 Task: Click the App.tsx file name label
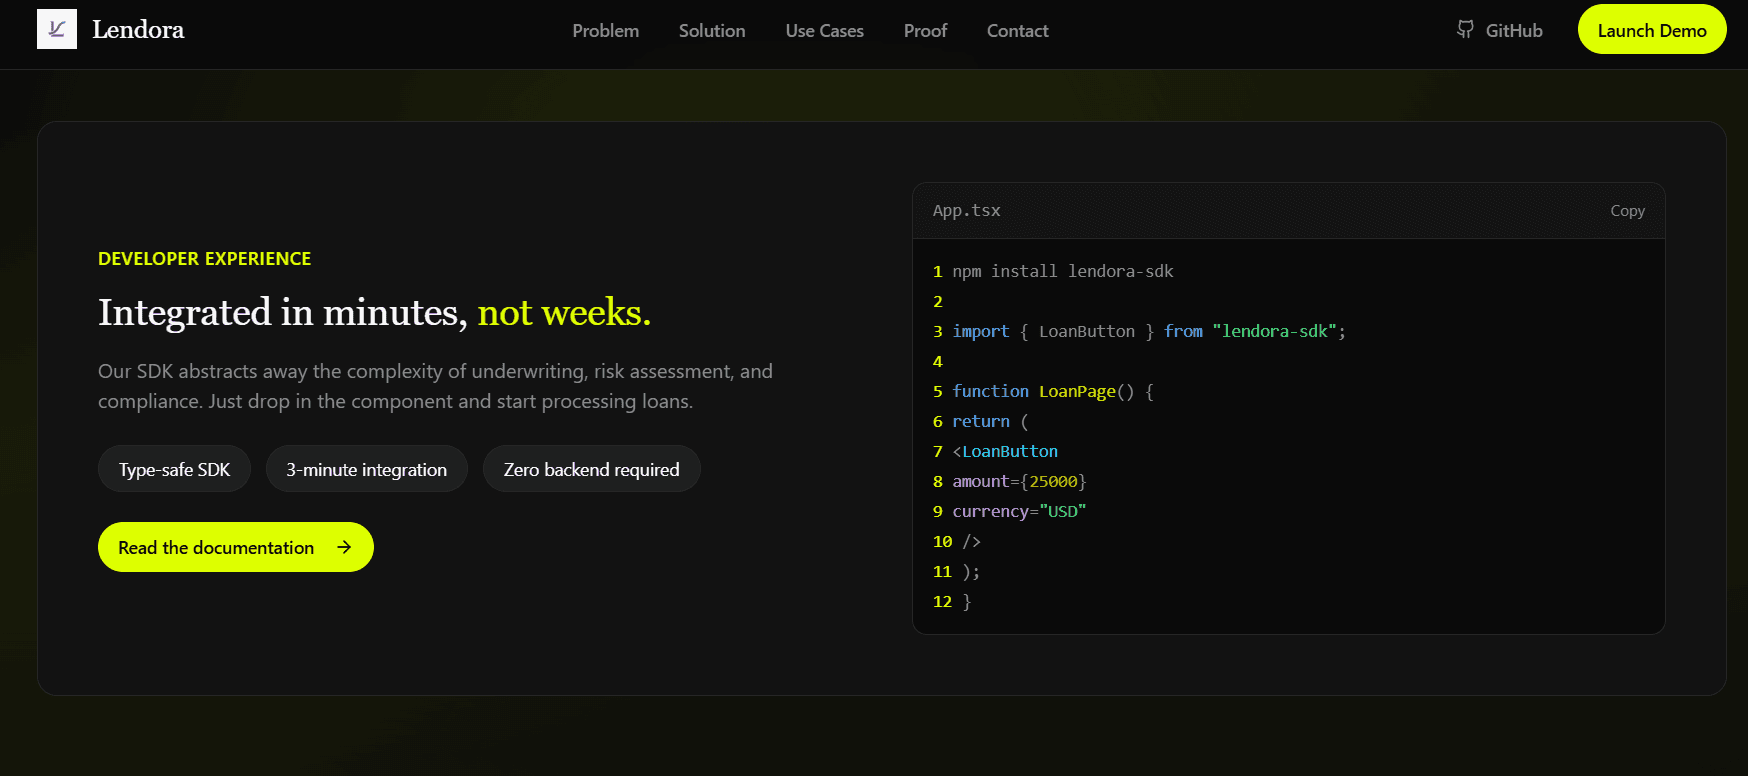pyautogui.click(x=966, y=211)
